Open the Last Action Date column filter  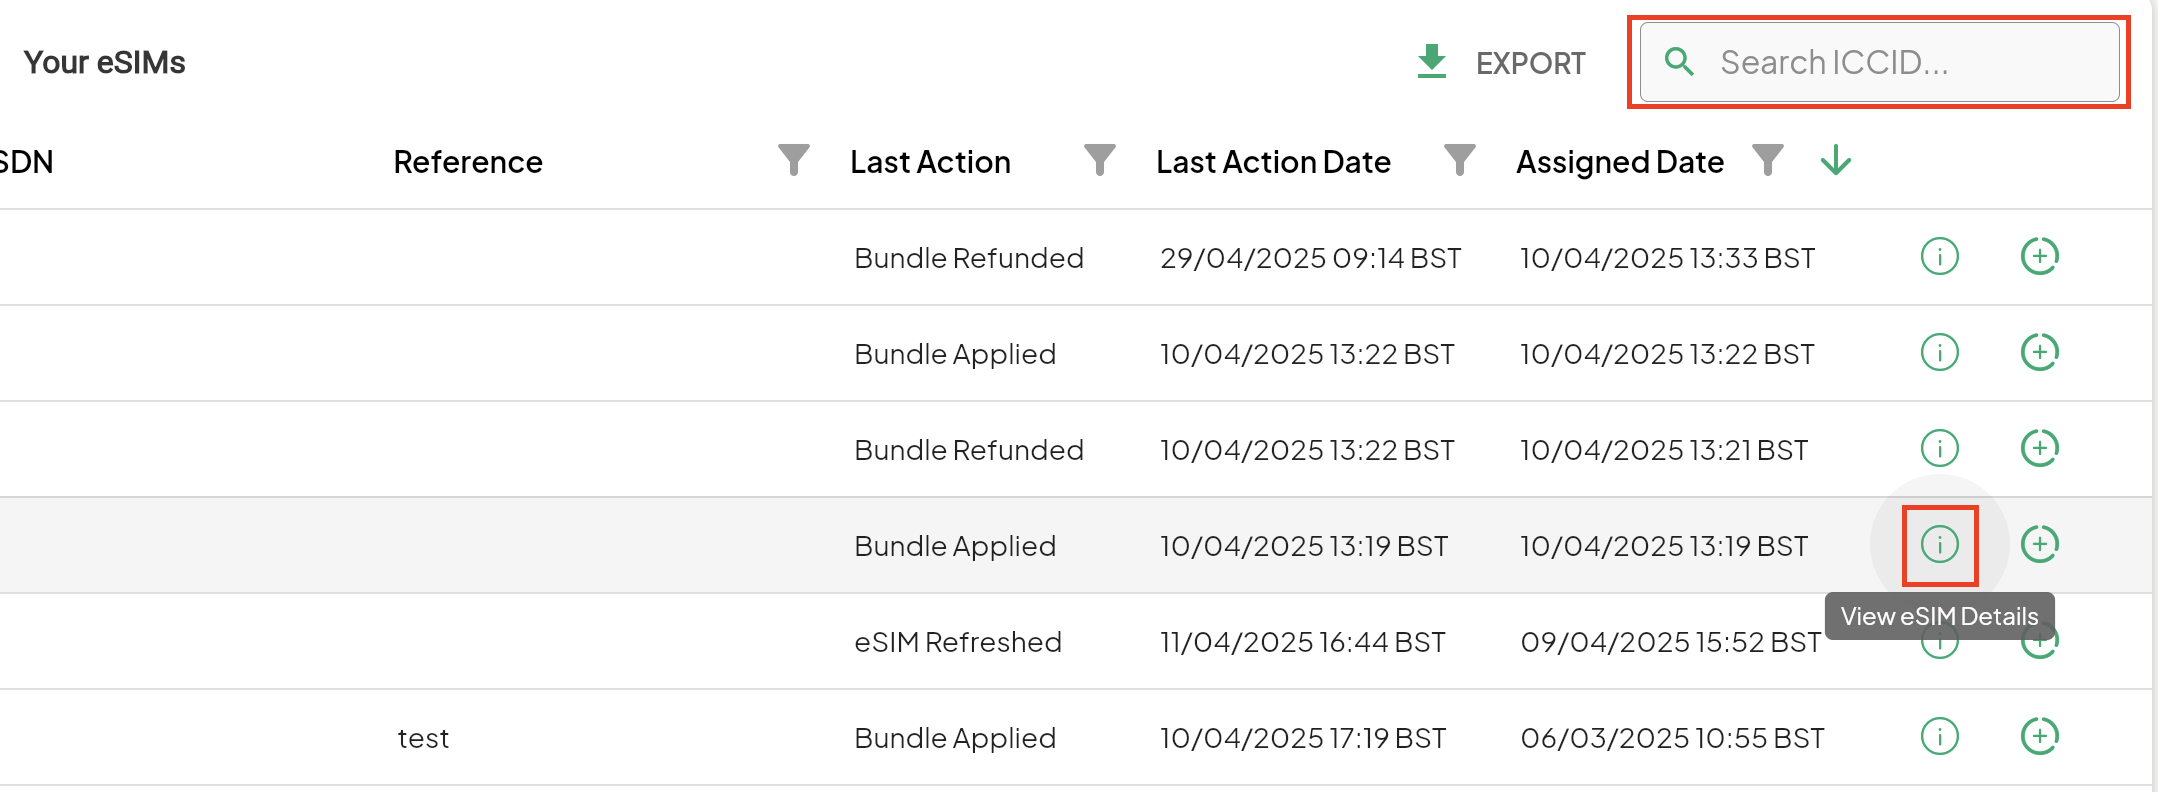[1460, 160]
